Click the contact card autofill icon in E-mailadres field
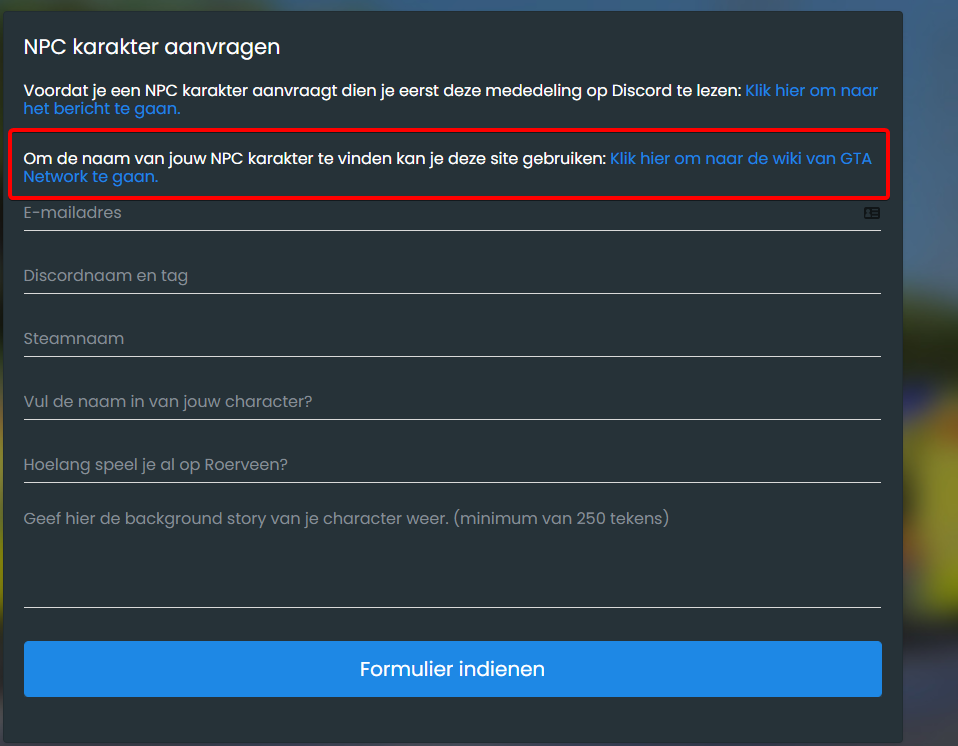The height and width of the screenshot is (746, 958). pos(871,213)
